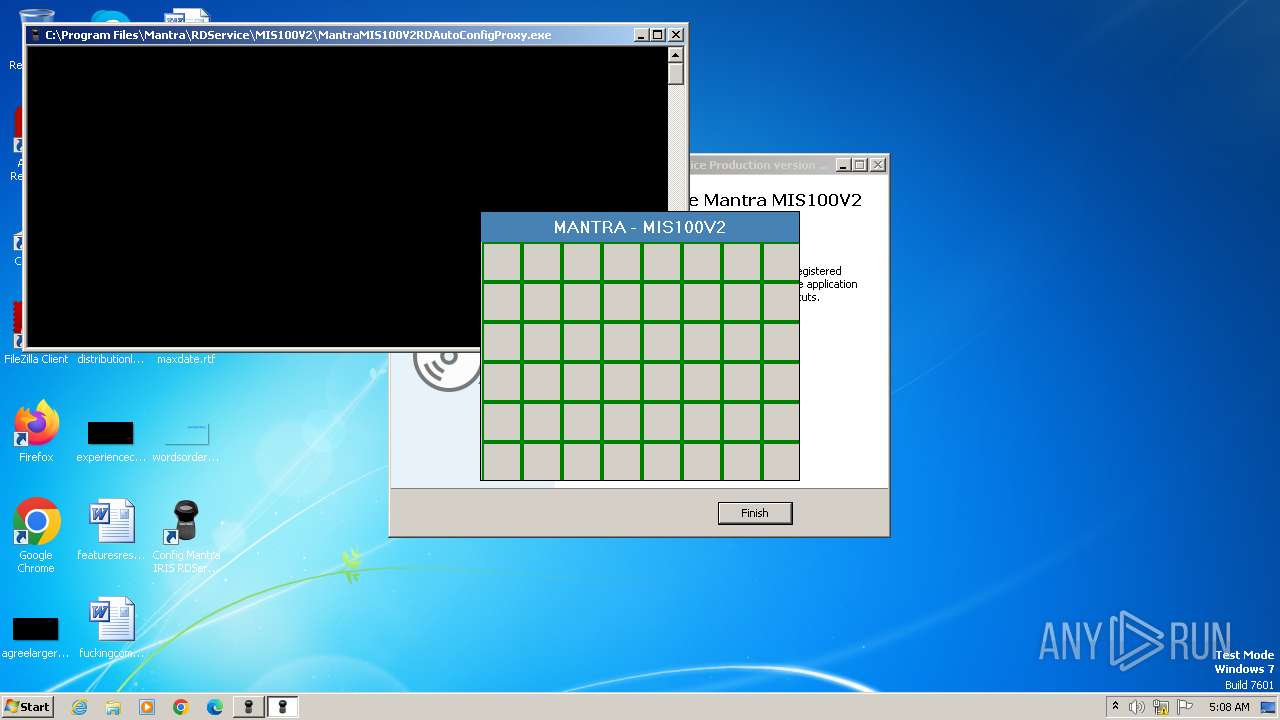The height and width of the screenshot is (720, 1280).
Task: Close the Production version installer window
Action: click(877, 165)
